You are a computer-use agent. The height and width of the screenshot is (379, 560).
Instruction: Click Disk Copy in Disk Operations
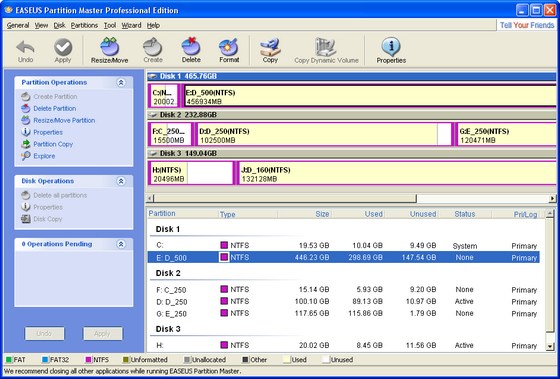tap(42, 219)
